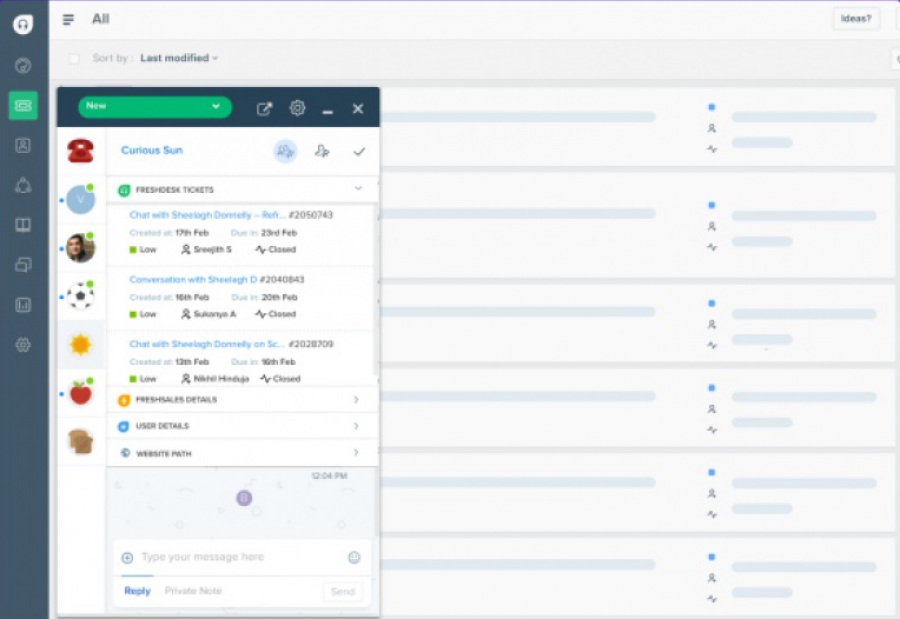Expand the User Details section
This screenshot has width=900, height=619.
tap(242, 426)
